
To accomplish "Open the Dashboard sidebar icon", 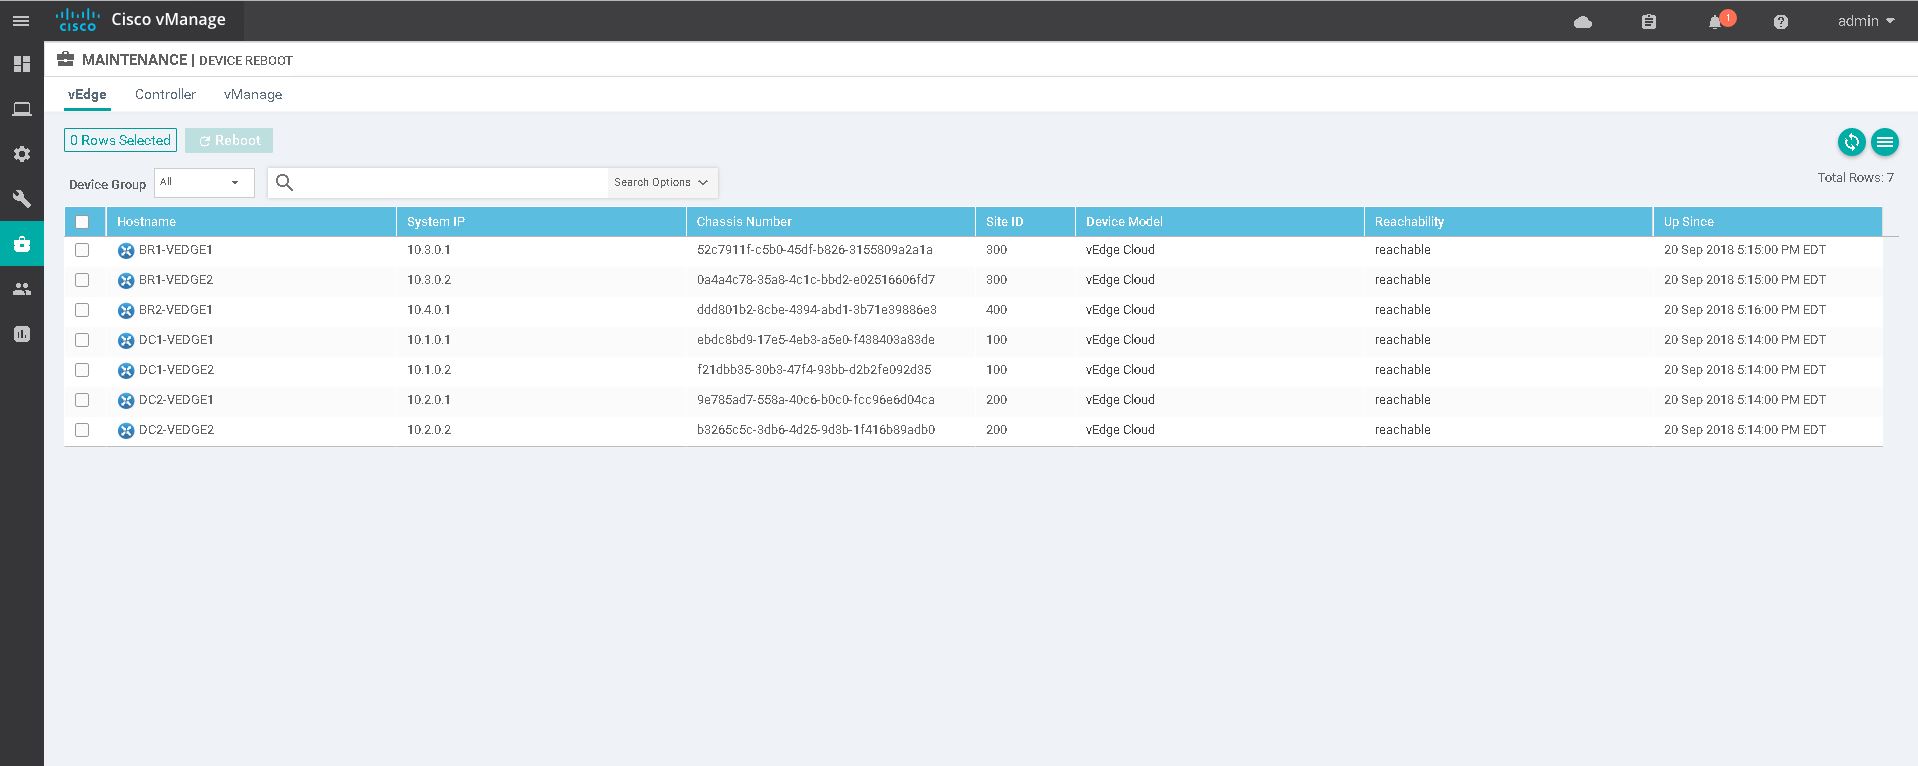I will pos(21,64).
